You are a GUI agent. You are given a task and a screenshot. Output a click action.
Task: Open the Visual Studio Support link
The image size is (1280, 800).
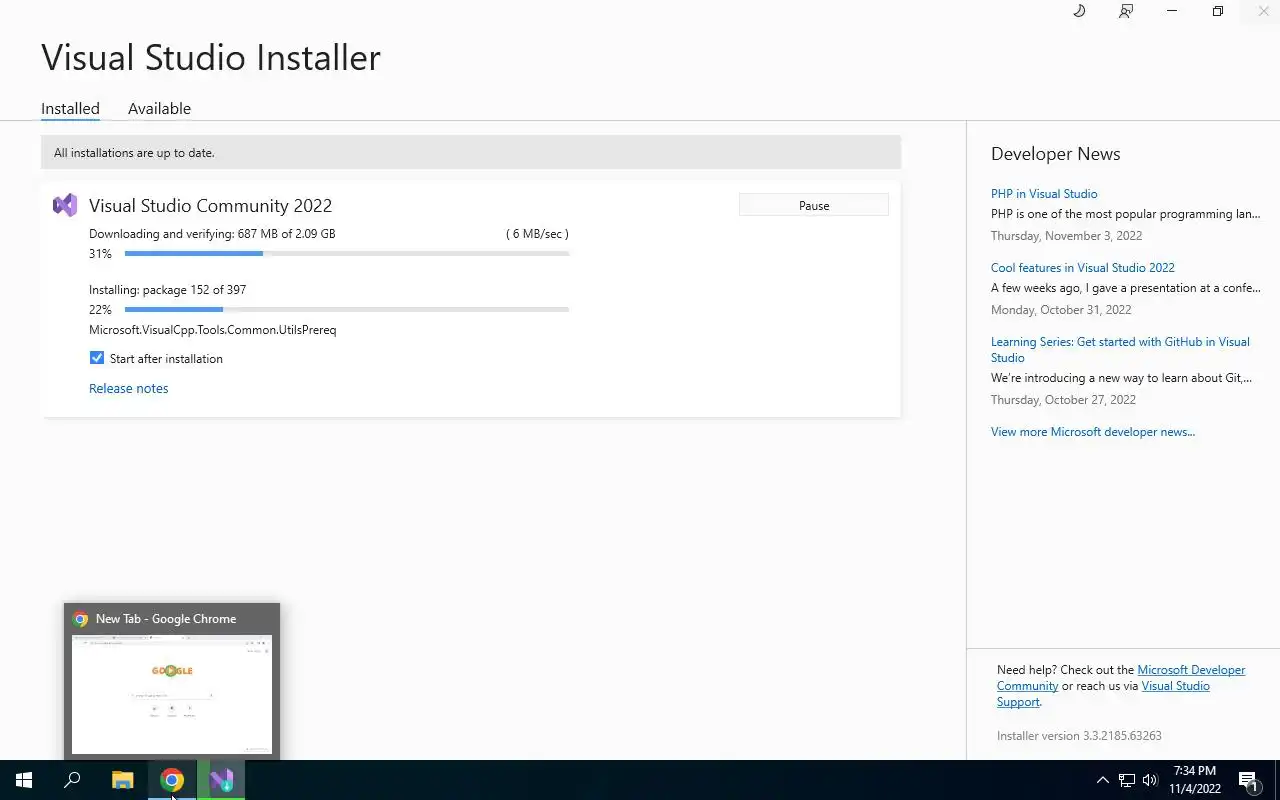(x=1103, y=694)
